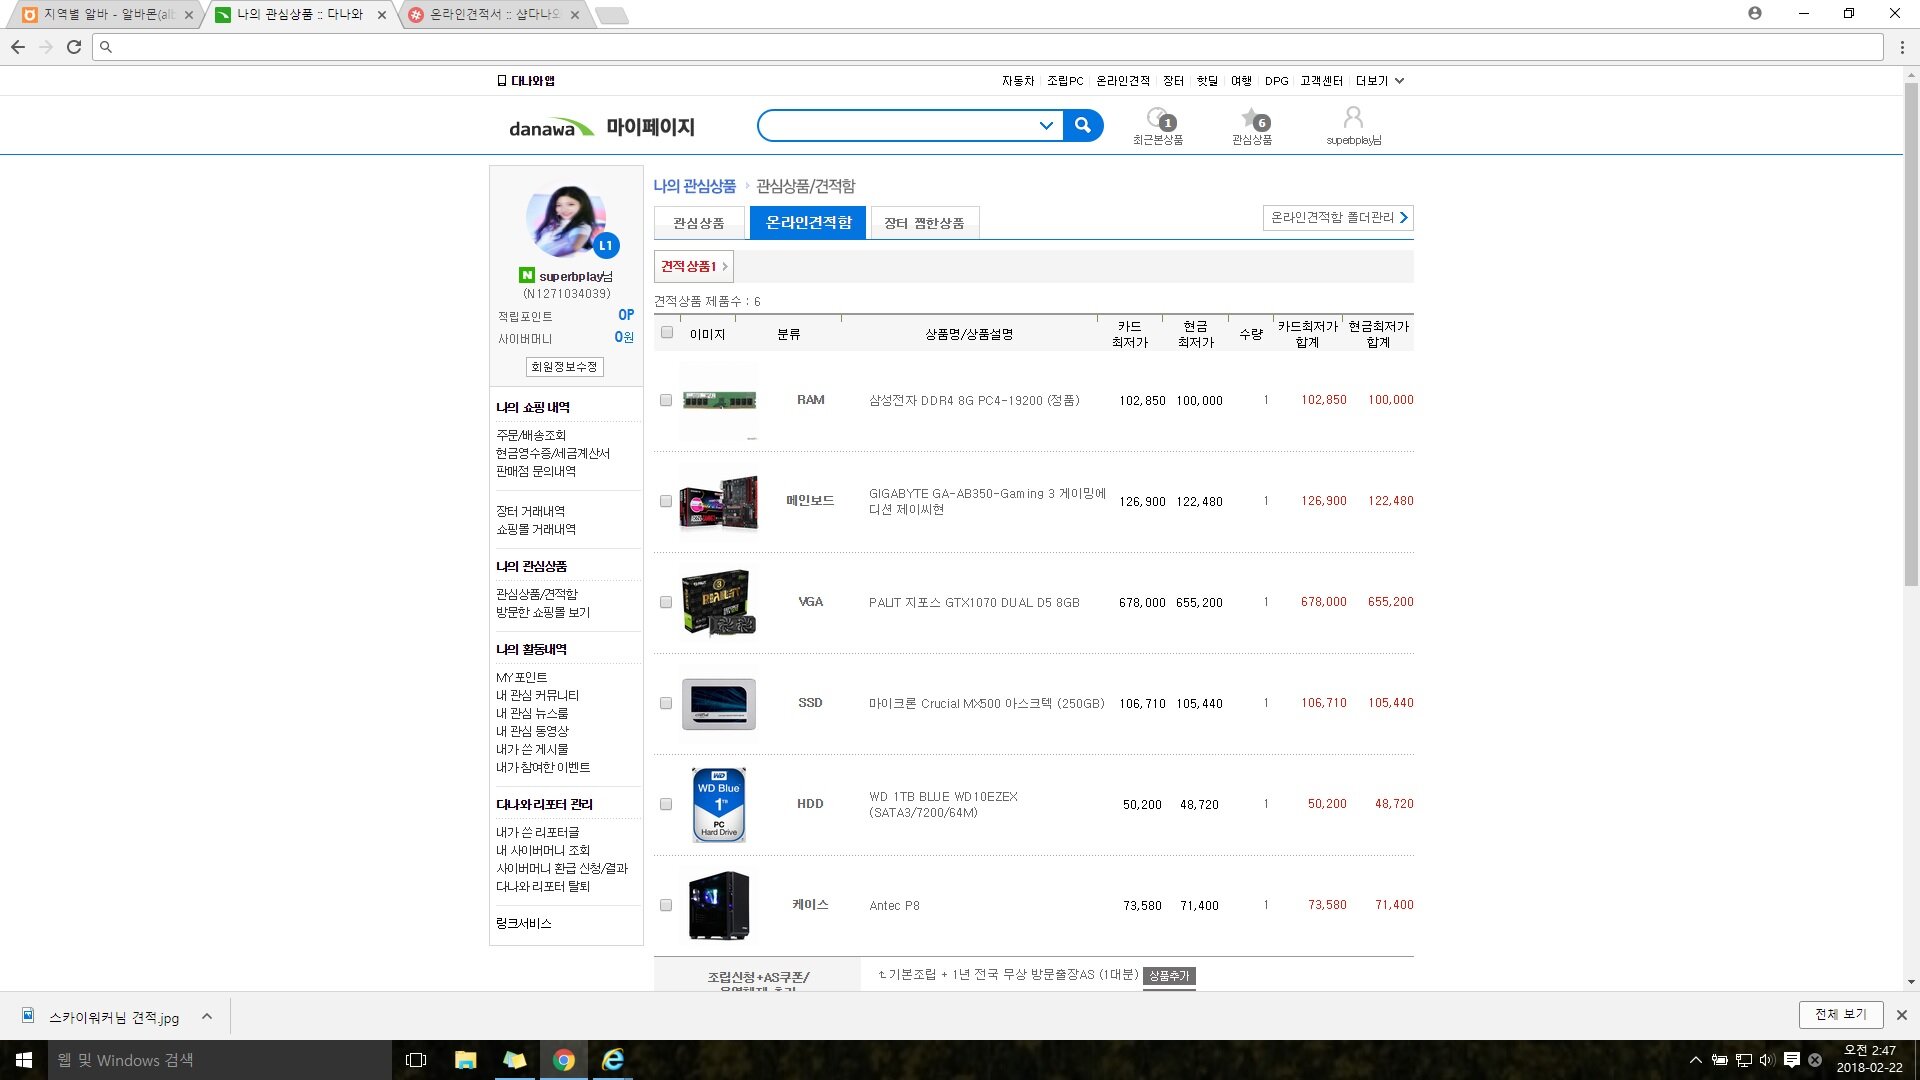Open recently viewed products icon
1920x1080 pixels.
(x=1158, y=126)
